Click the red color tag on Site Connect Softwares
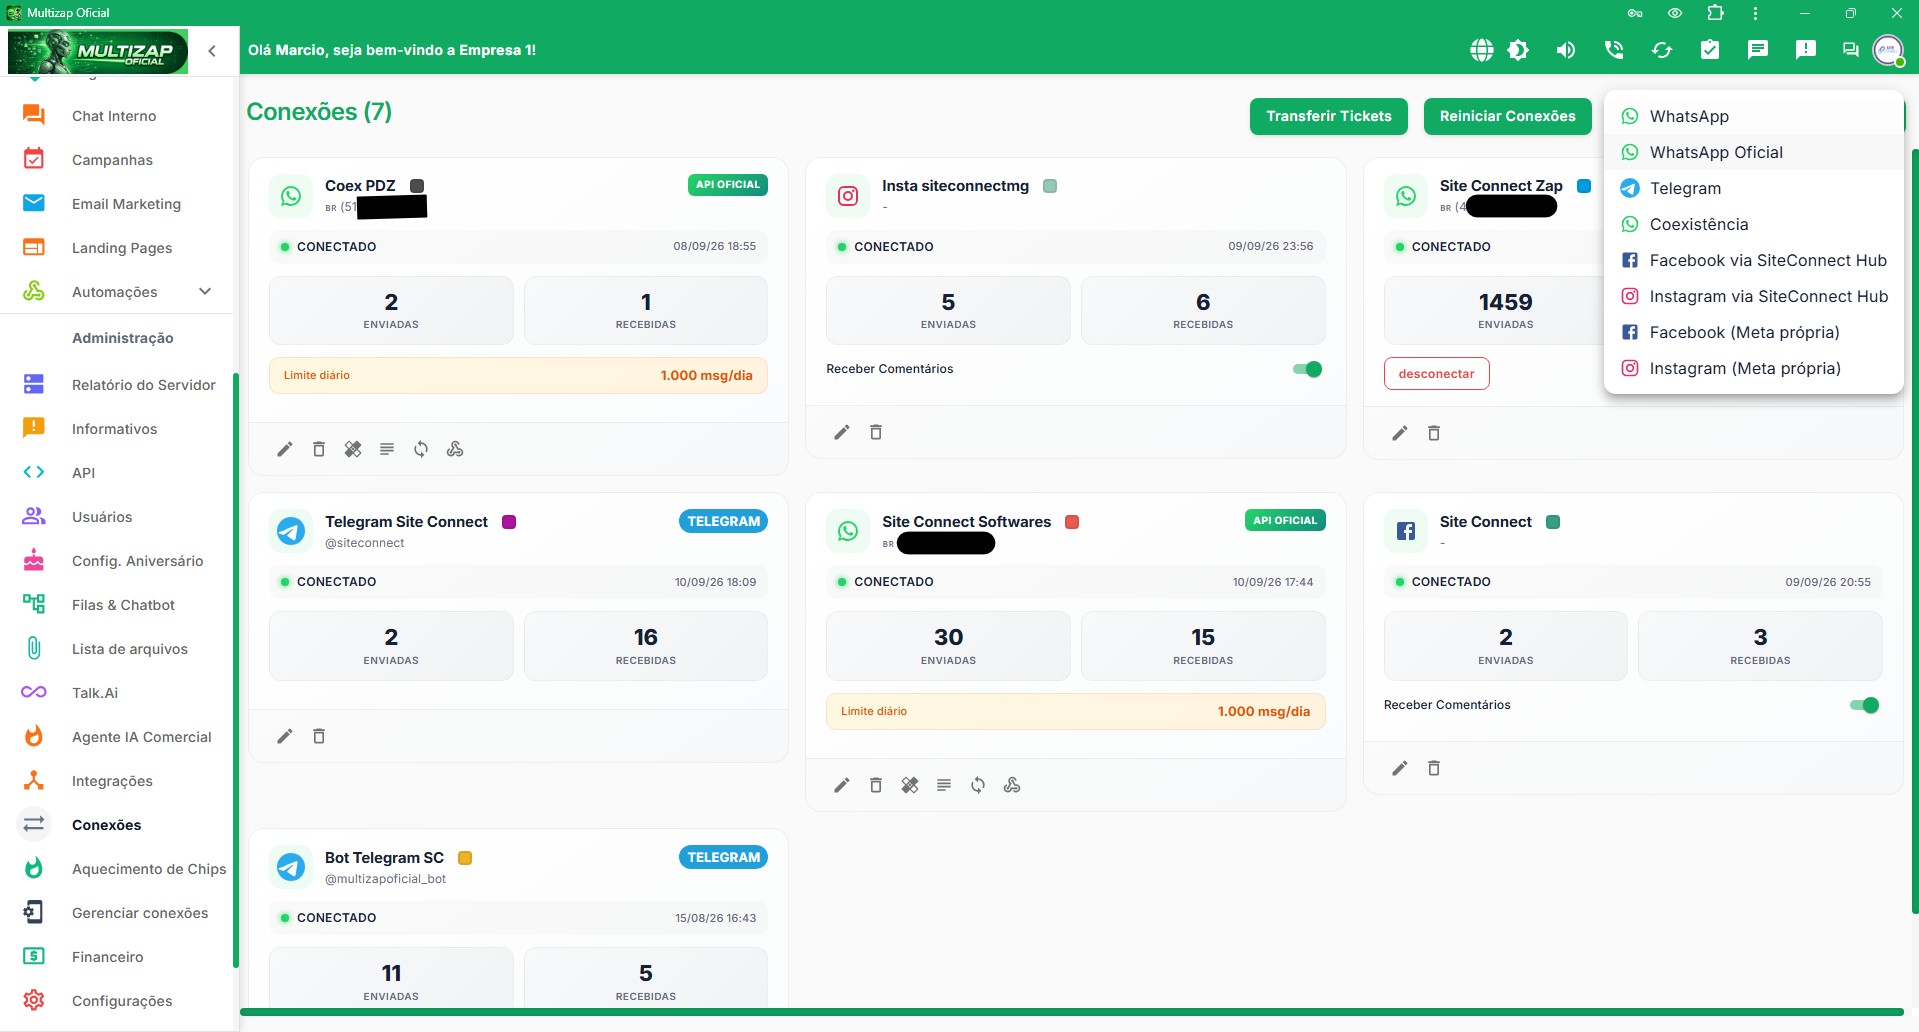 pyautogui.click(x=1072, y=522)
